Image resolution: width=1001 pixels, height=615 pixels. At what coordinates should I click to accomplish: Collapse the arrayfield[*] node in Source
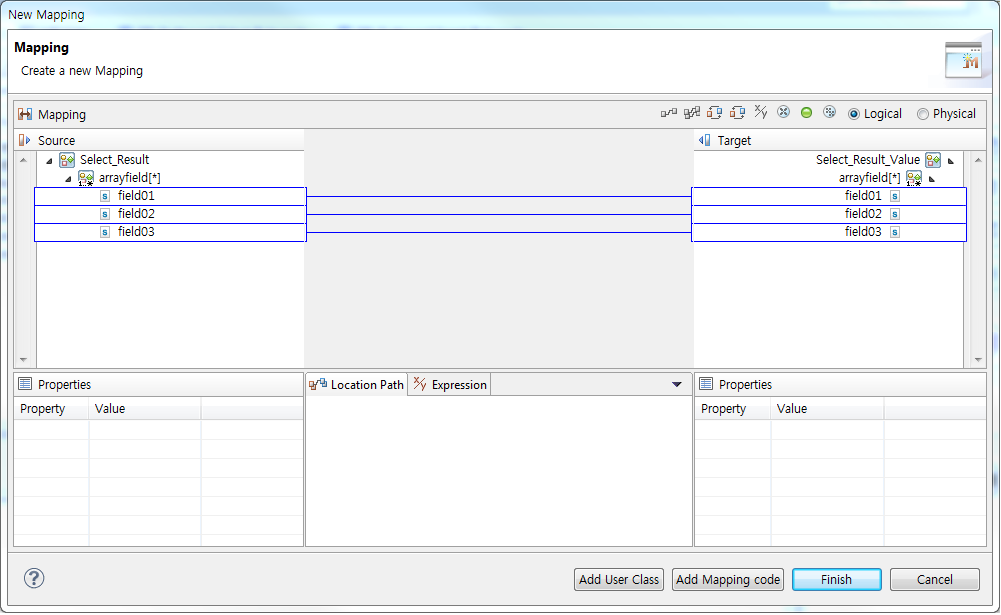tap(67, 177)
